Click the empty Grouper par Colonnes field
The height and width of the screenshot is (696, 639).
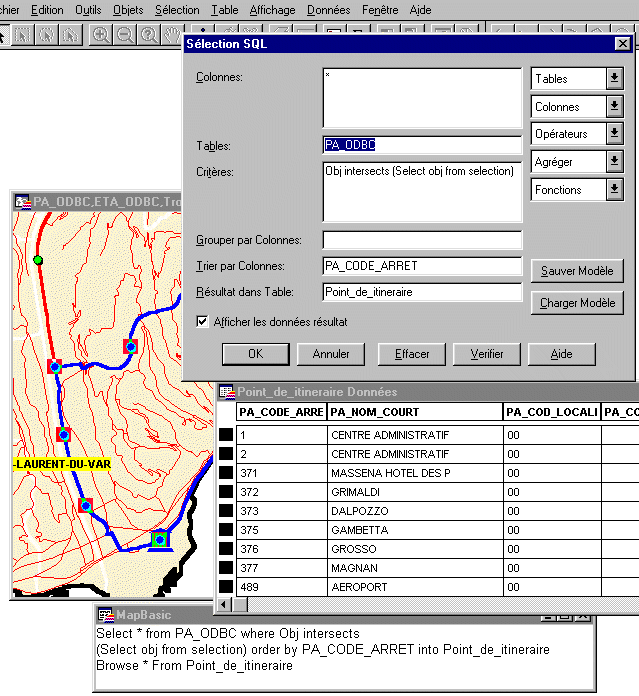[422, 240]
